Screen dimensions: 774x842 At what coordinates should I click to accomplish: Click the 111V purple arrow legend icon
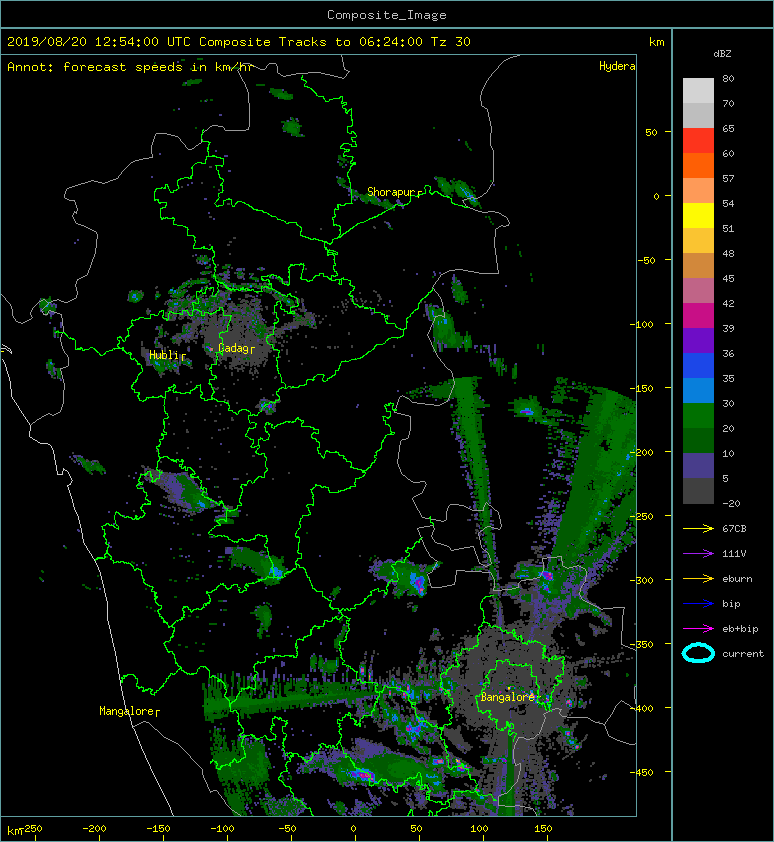point(698,554)
